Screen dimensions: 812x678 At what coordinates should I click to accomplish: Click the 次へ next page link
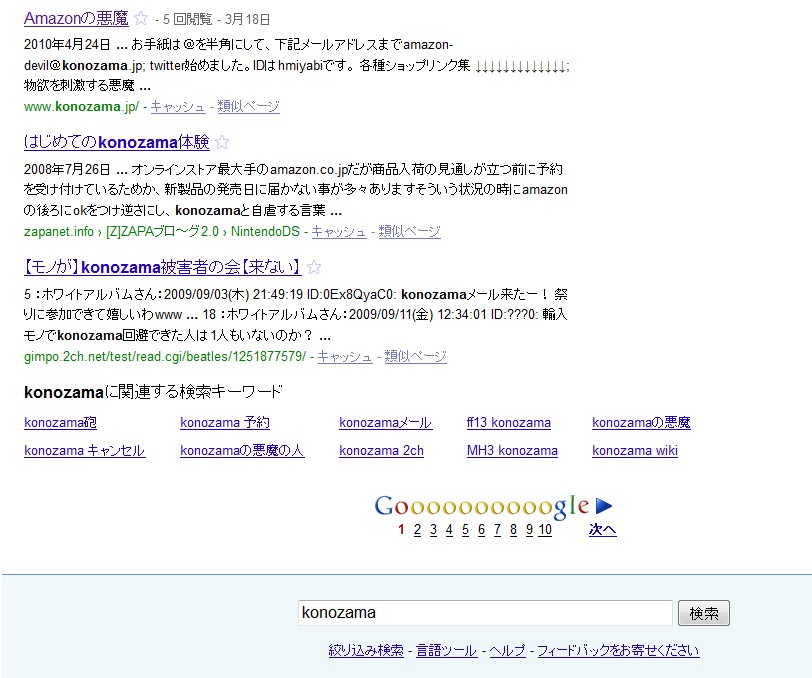tap(602, 530)
